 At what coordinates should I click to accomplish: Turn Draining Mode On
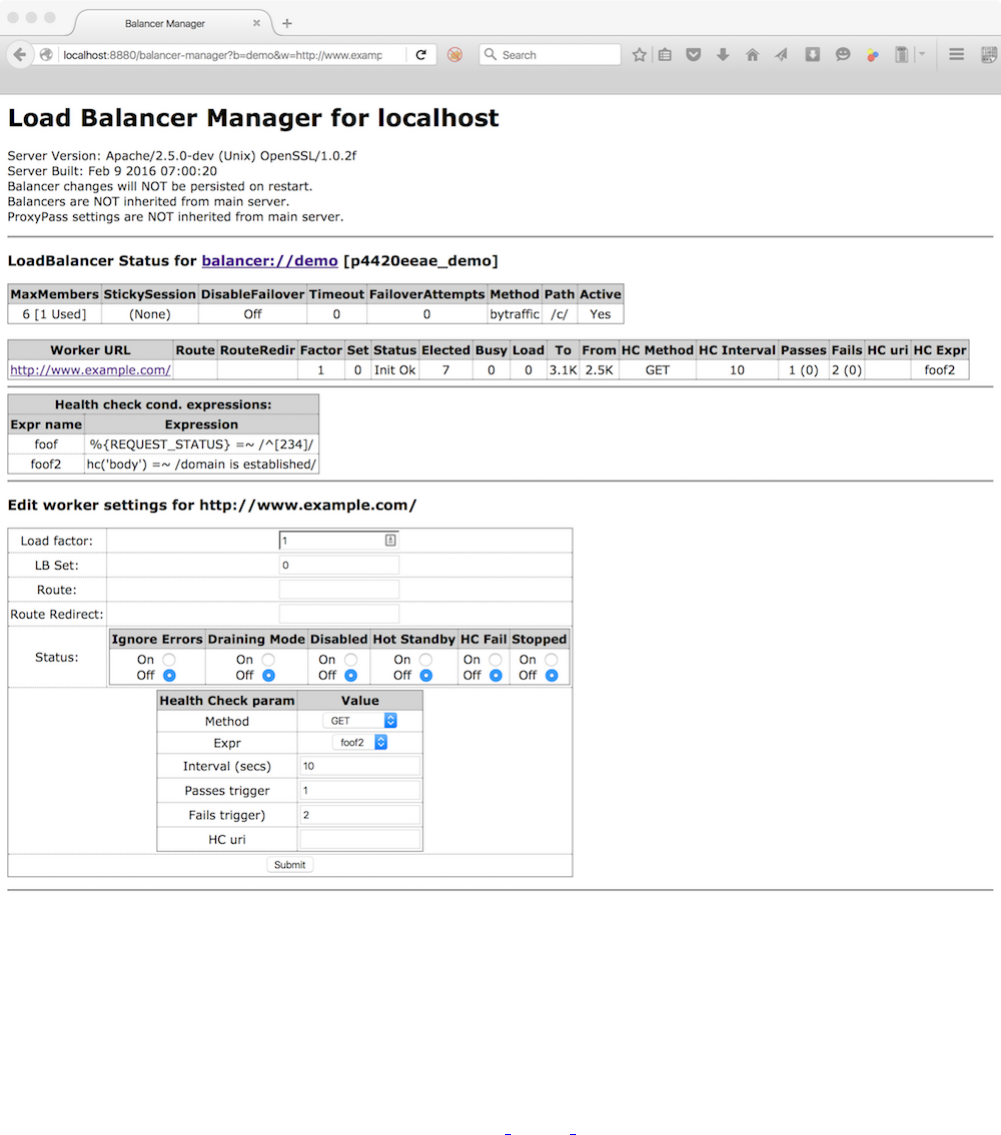(x=269, y=660)
